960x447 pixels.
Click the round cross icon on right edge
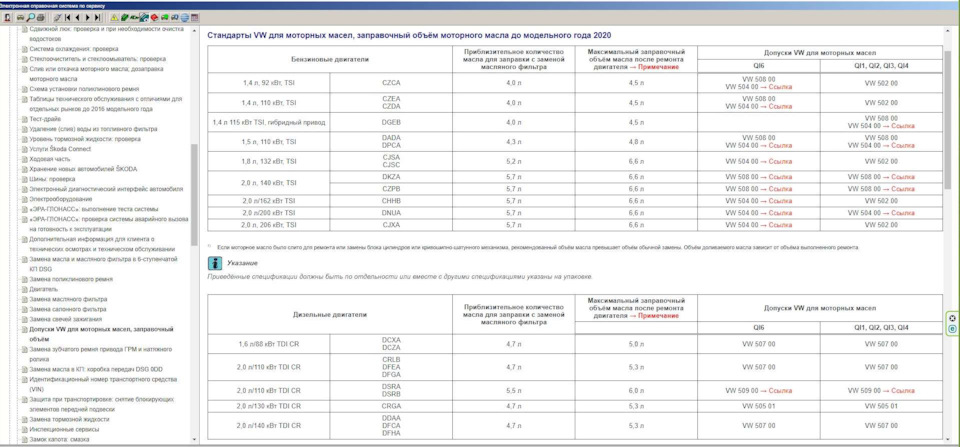953,318
